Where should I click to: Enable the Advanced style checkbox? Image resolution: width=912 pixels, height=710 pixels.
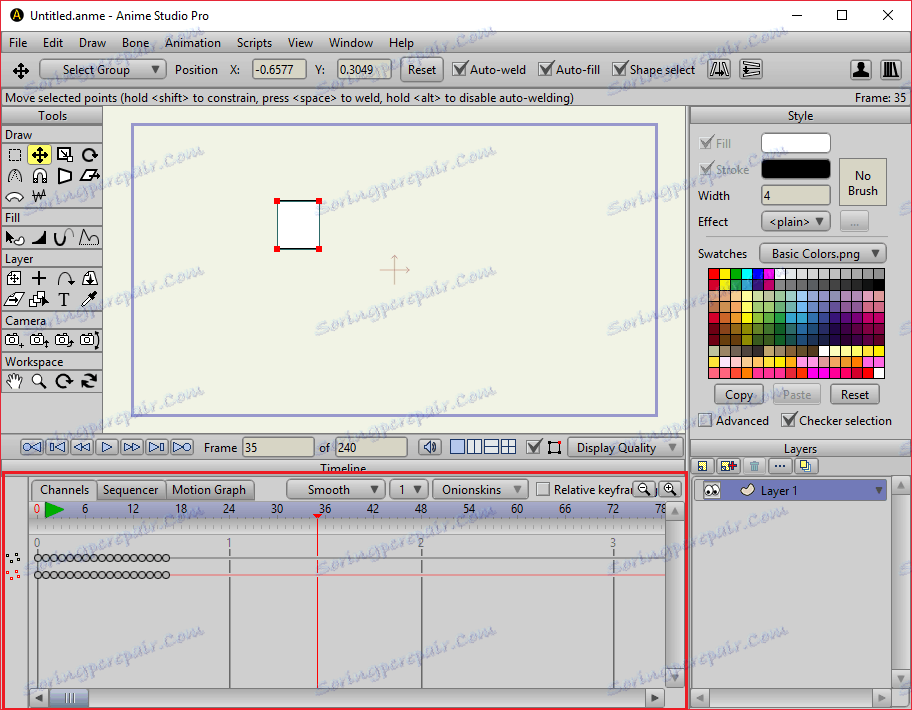pyautogui.click(x=706, y=420)
